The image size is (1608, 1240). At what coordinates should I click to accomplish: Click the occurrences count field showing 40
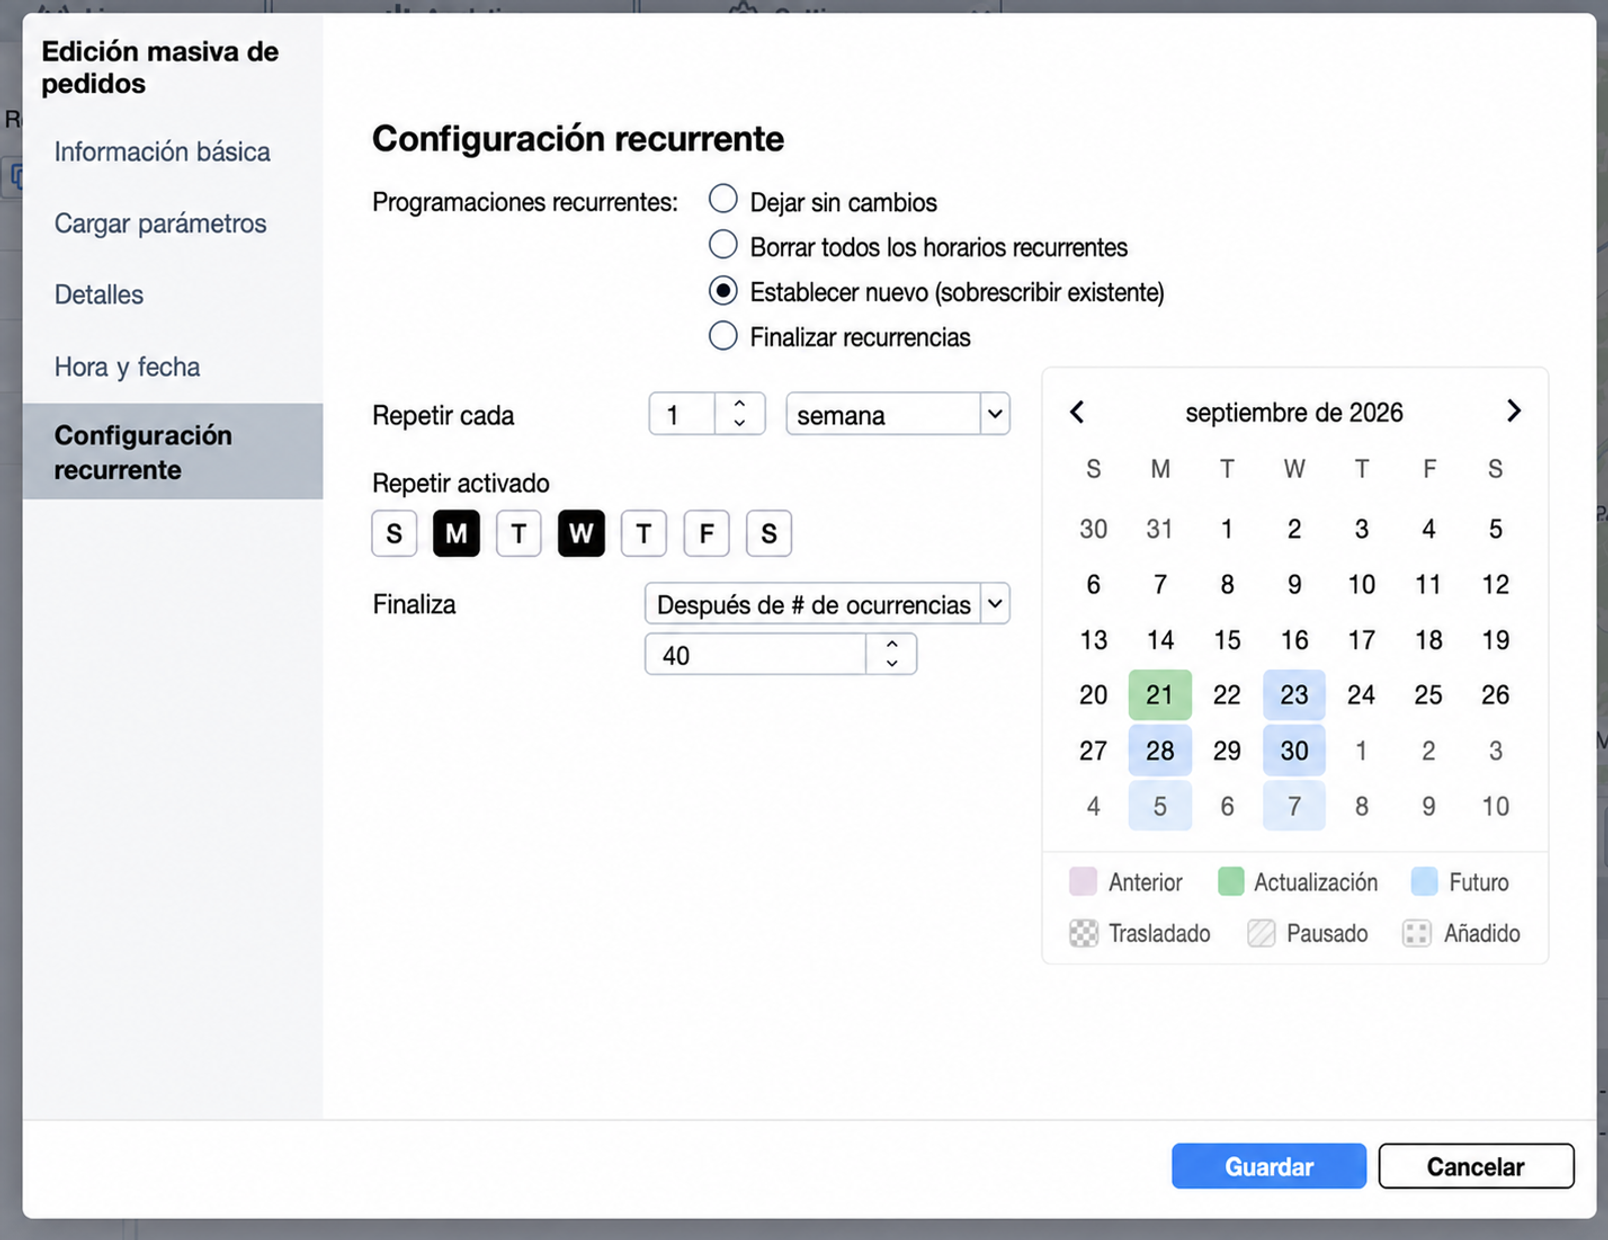pos(756,655)
